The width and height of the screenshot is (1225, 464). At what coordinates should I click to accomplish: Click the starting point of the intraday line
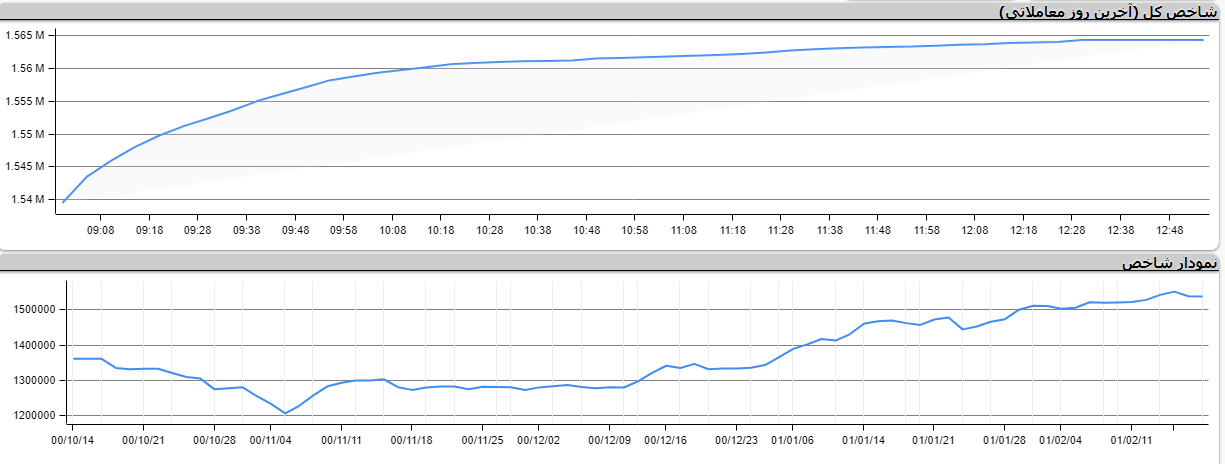pyautogui.click(x=63, y=202)
